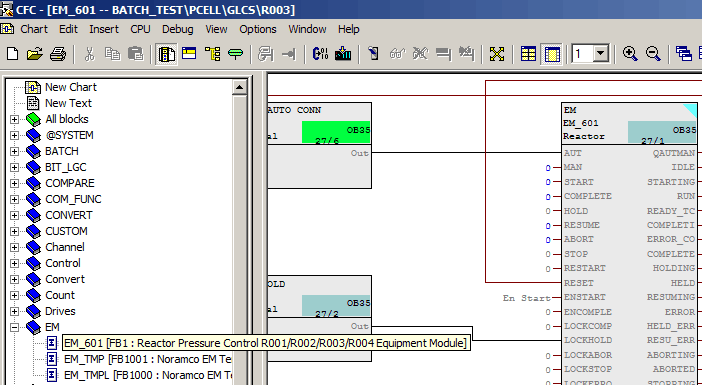Image resolution: width=704 pixels, height=385 pixels.
Task: Click the Test mode toolbar icon
Action: click(x=373, y=54)
